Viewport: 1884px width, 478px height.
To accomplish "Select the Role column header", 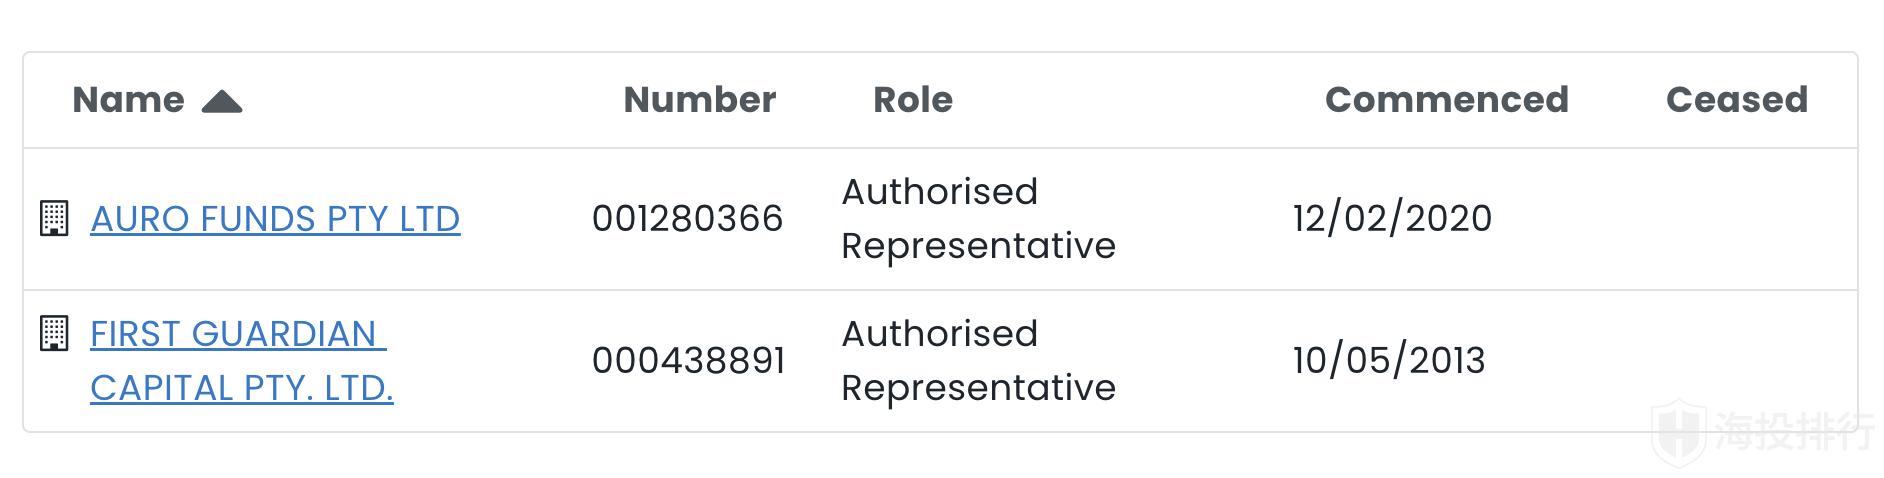I will (x=912, y=100).
